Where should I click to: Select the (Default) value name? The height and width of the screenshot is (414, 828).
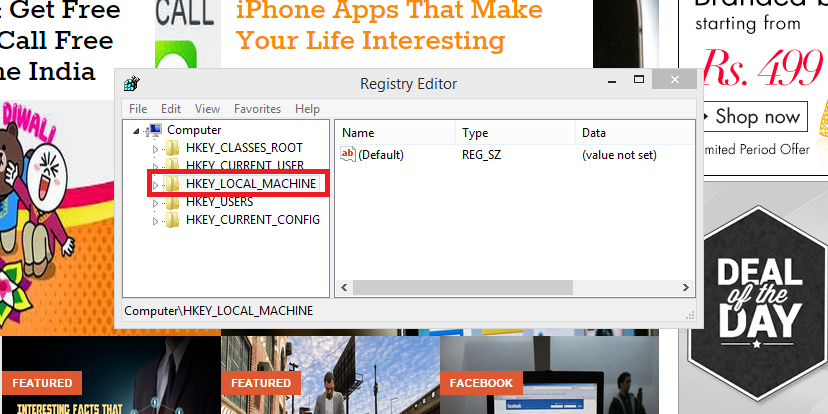pos(381,155)
